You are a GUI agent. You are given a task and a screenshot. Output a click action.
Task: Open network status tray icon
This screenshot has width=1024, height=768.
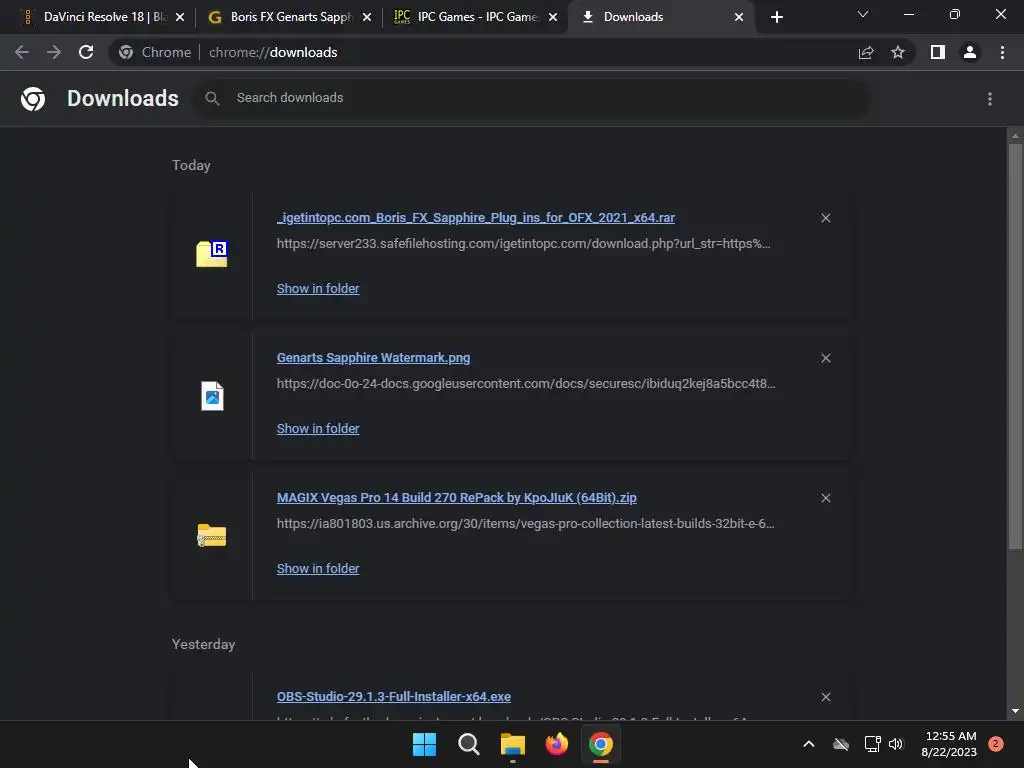coord(872,744)
